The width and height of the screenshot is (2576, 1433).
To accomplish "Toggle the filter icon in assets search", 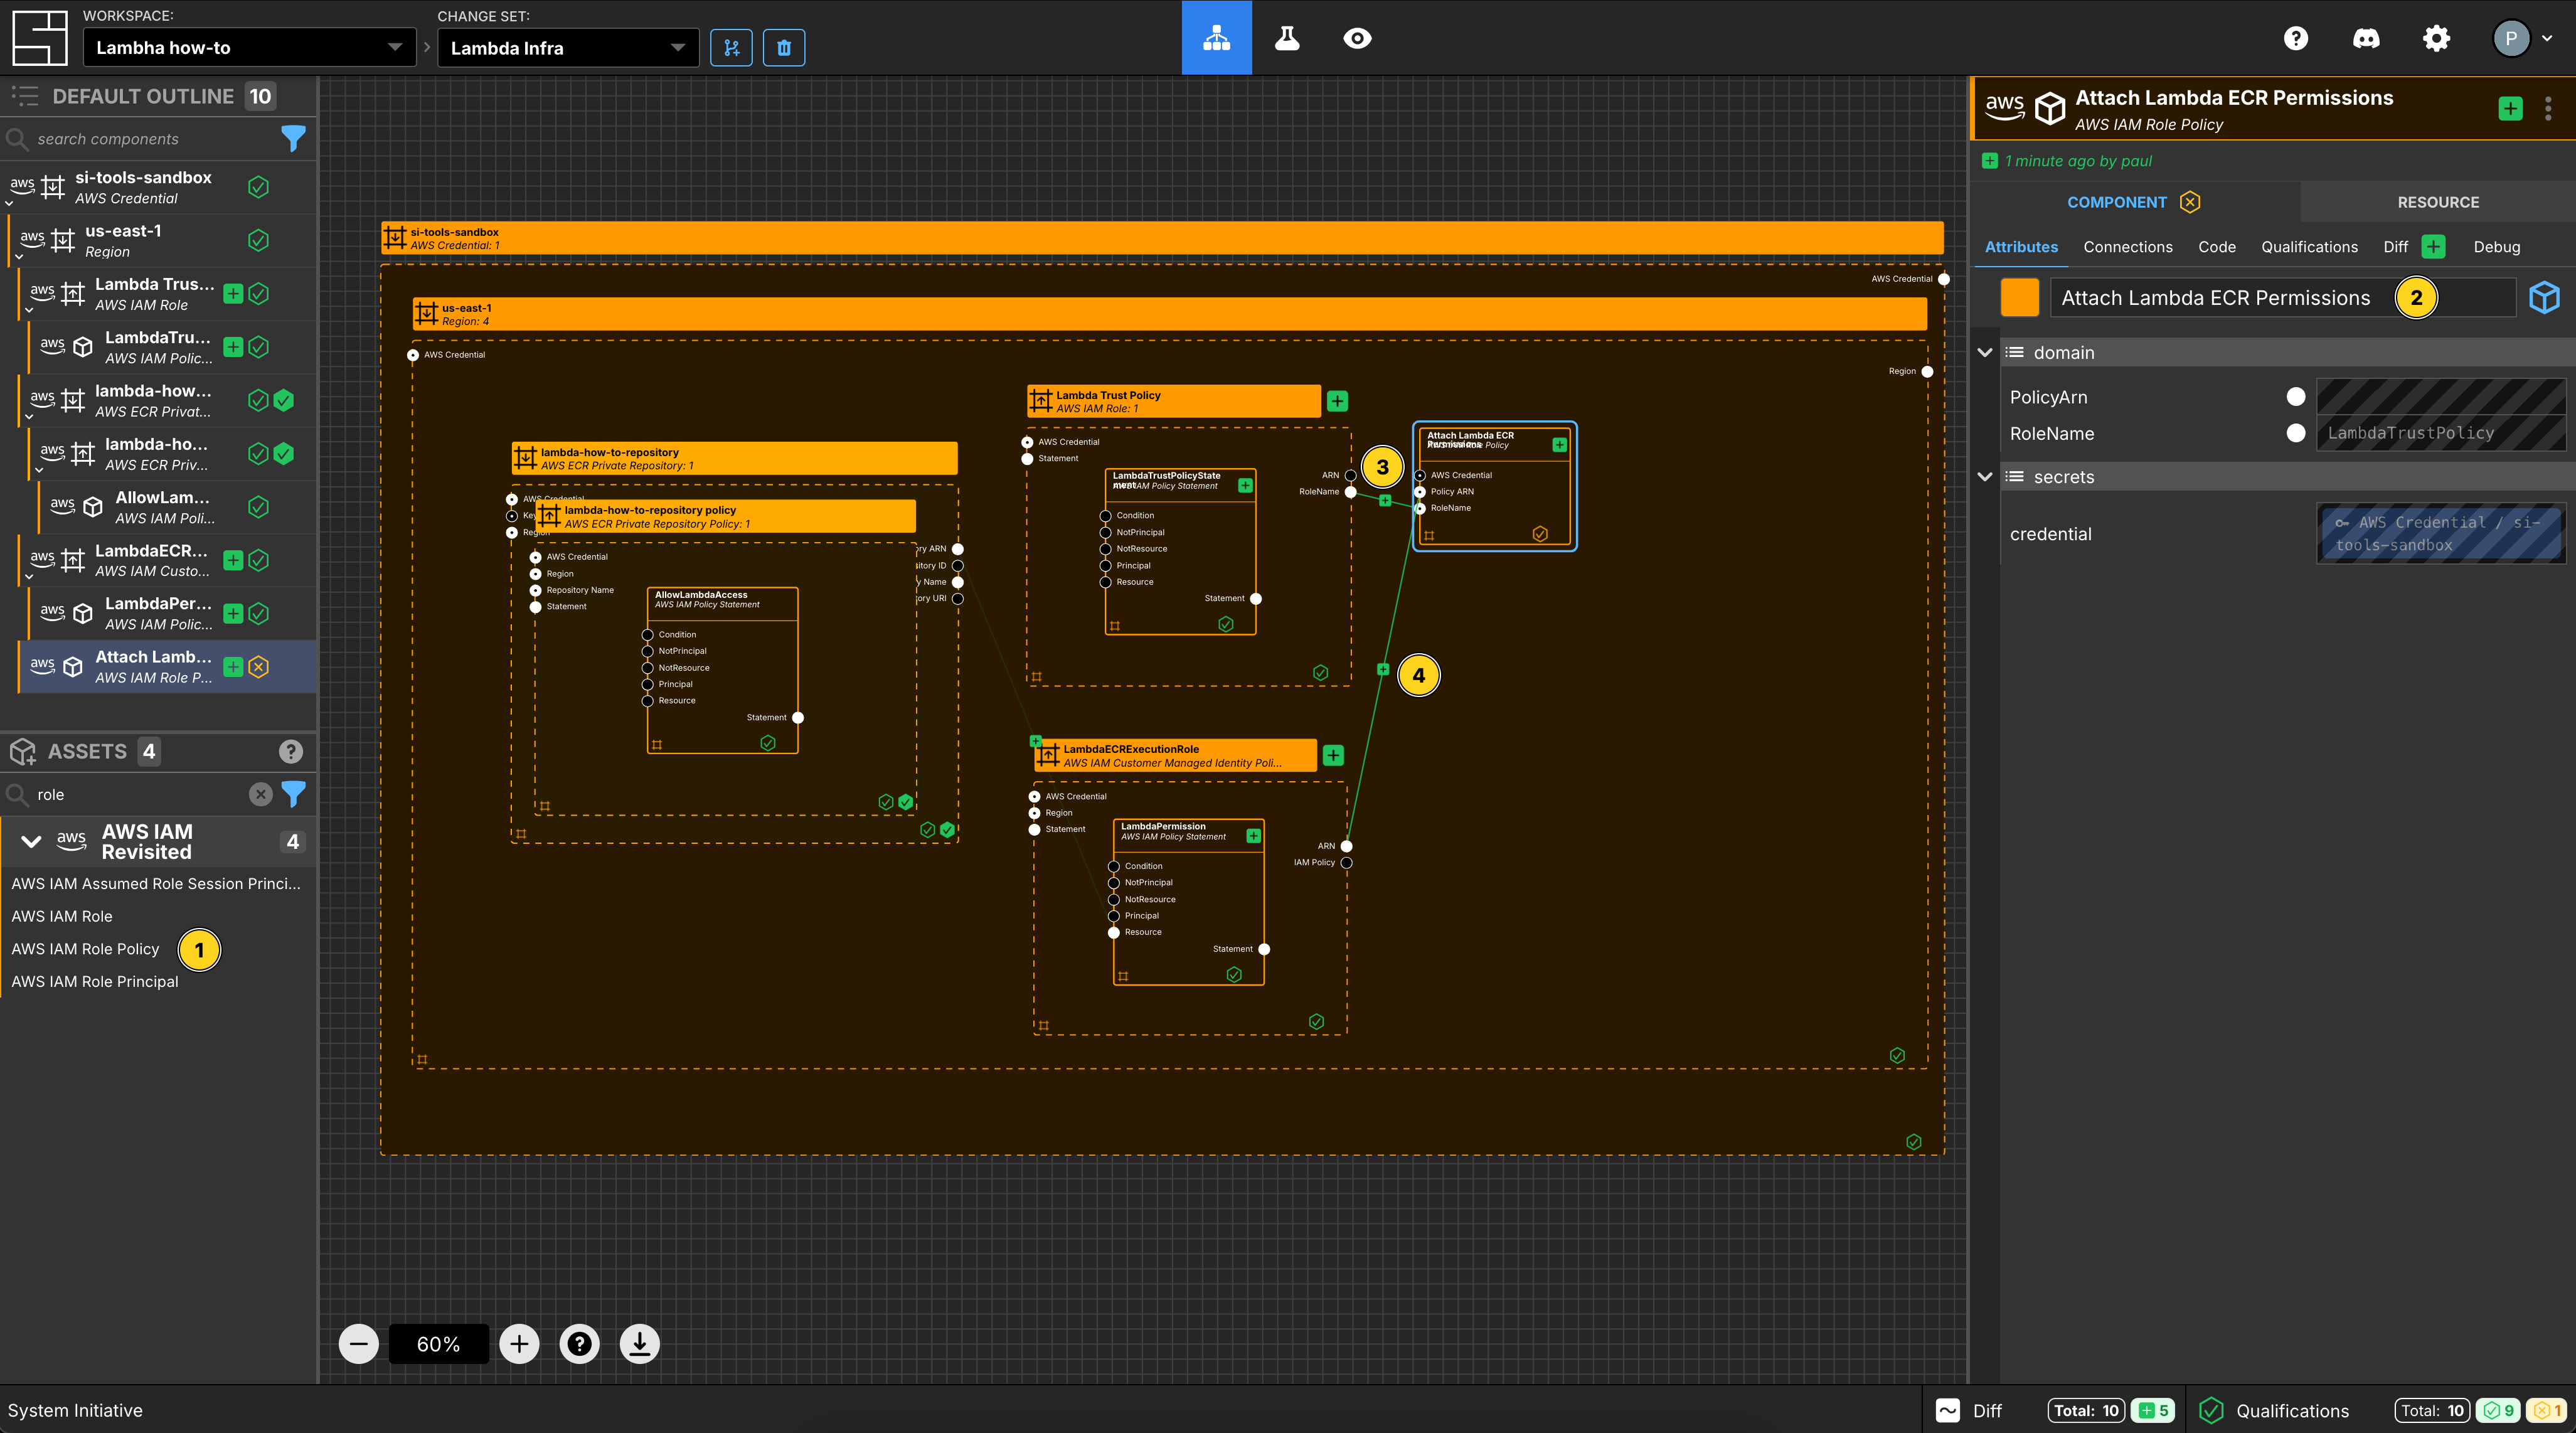I will click(x=296, y=792).
